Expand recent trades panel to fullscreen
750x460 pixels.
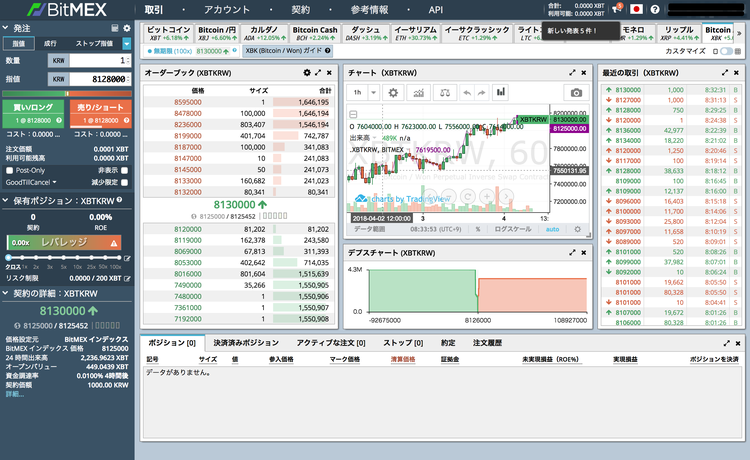[725, 73]
